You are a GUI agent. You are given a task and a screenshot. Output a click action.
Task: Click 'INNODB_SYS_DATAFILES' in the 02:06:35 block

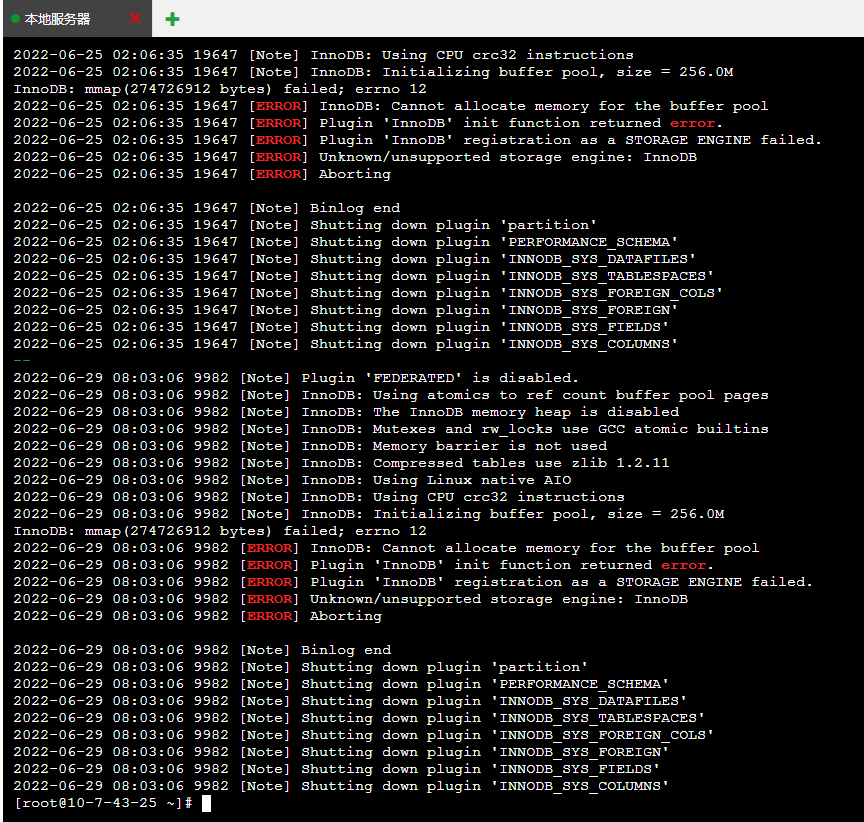[598, 259]
